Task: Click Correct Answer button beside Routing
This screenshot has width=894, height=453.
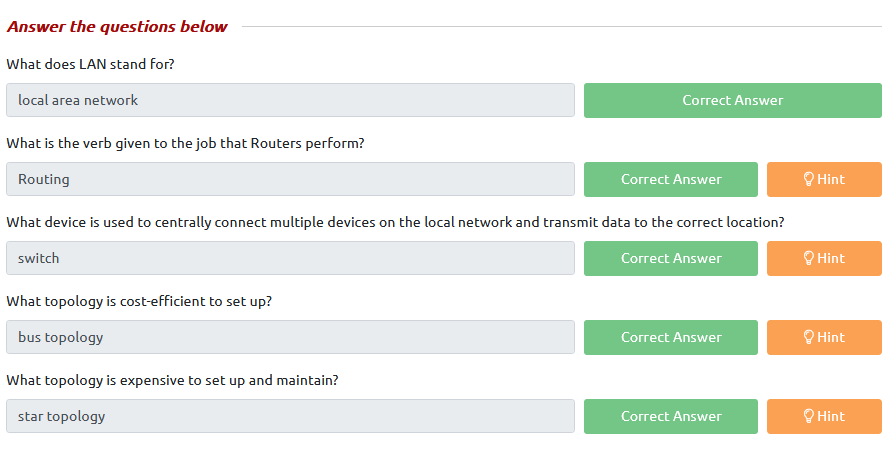Action: tap(670, 179)
